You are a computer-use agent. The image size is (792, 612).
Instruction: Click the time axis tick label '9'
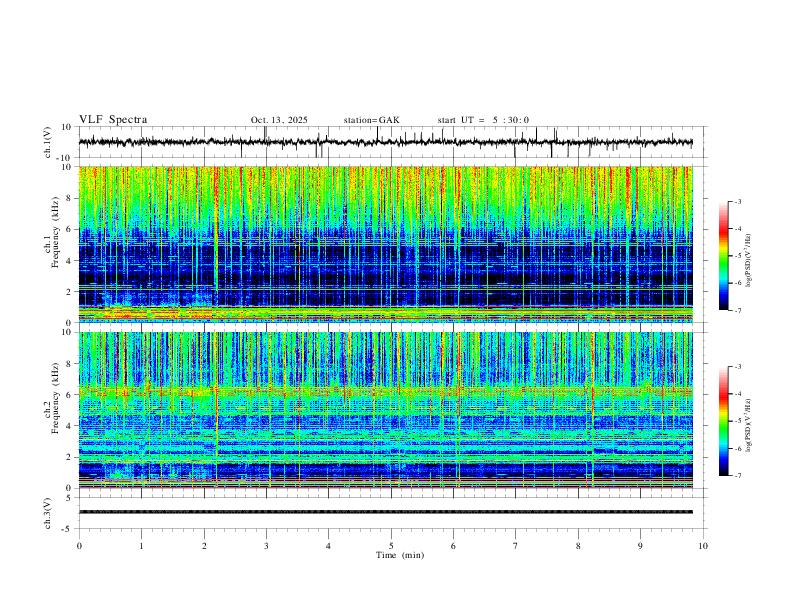click(x=640, y=546)
